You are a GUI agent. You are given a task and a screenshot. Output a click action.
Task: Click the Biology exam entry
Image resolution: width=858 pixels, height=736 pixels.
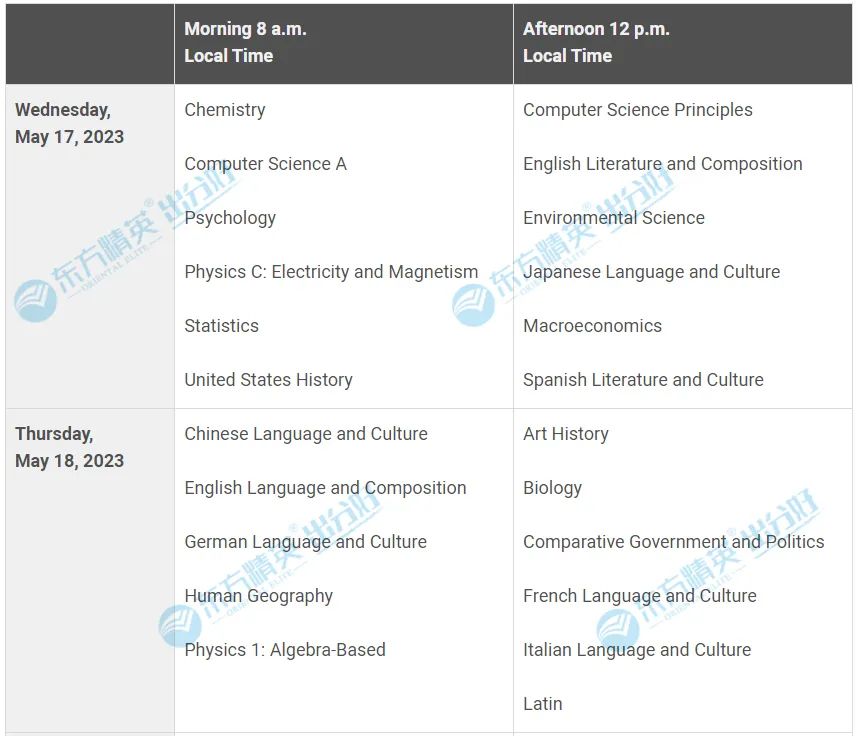coord(552,489)
